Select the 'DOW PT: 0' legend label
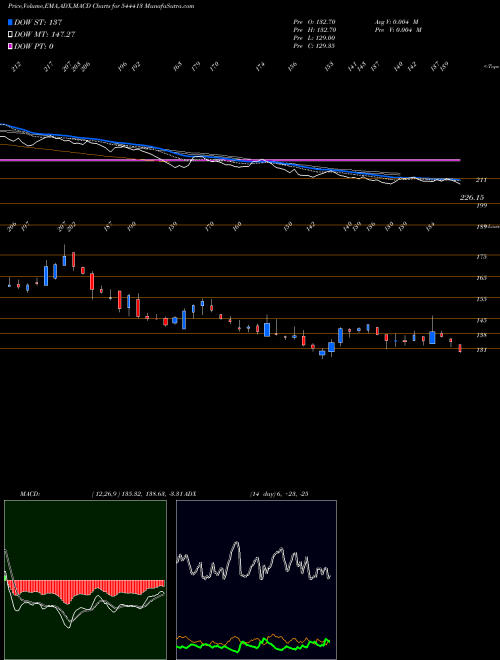The width and height of the screenshot is (500, 660). coord(34,46)
